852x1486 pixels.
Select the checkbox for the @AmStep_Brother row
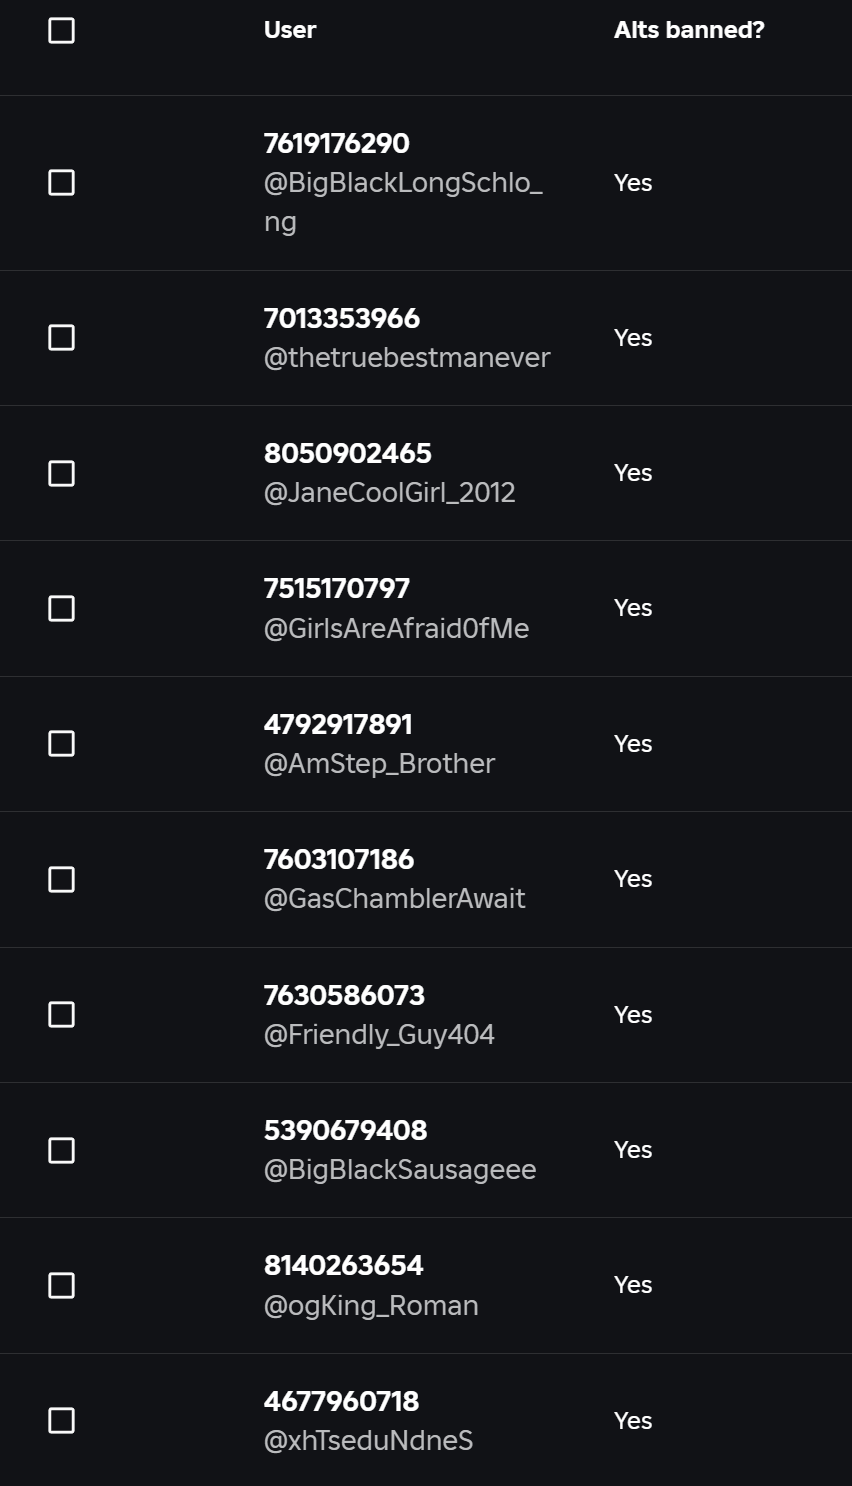coord(62,744)
